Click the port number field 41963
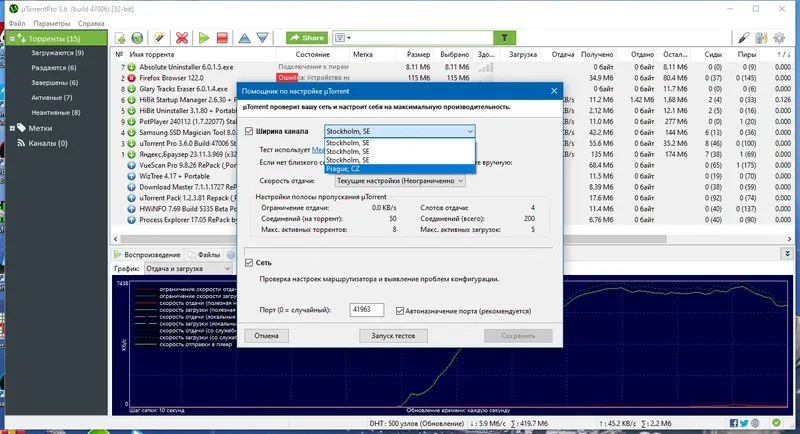Screen dimensions: 800x434 [366, 310]
